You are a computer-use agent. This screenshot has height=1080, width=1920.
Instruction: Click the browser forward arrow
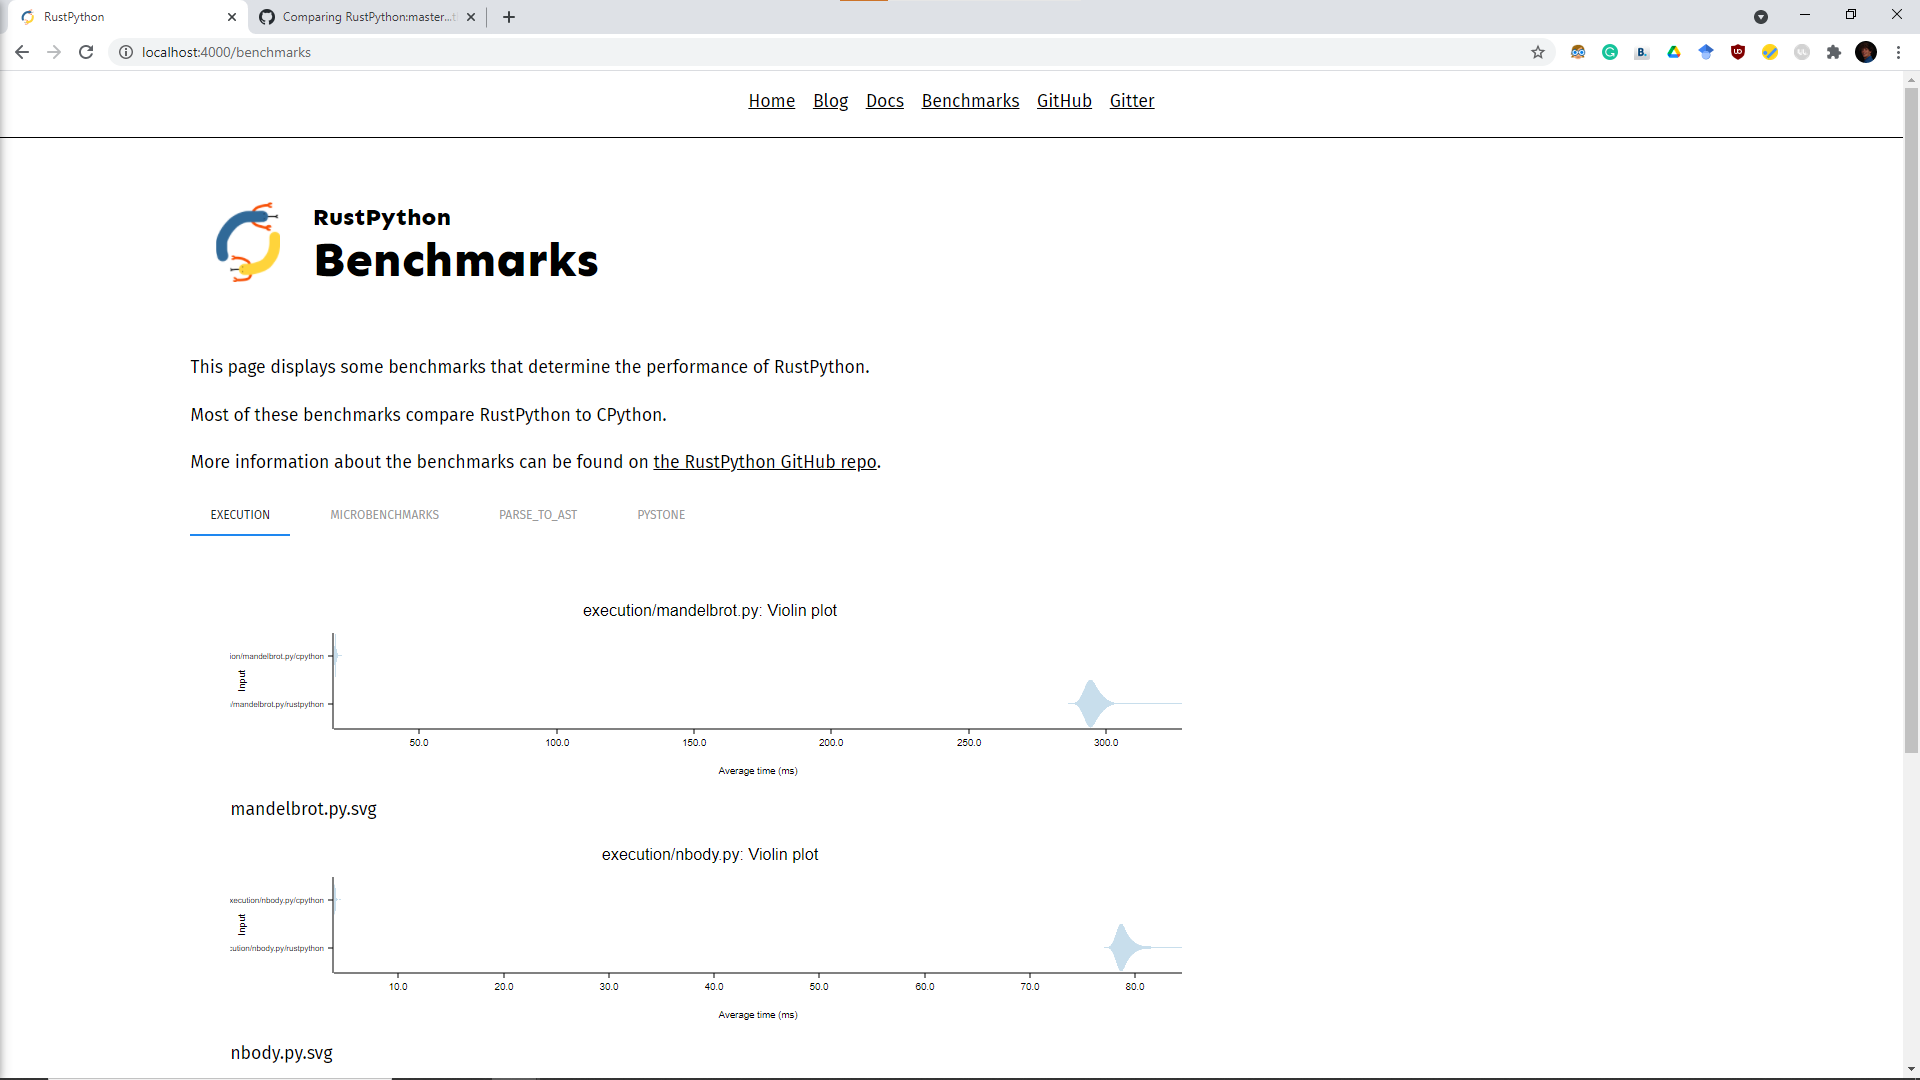click(54, 52)
